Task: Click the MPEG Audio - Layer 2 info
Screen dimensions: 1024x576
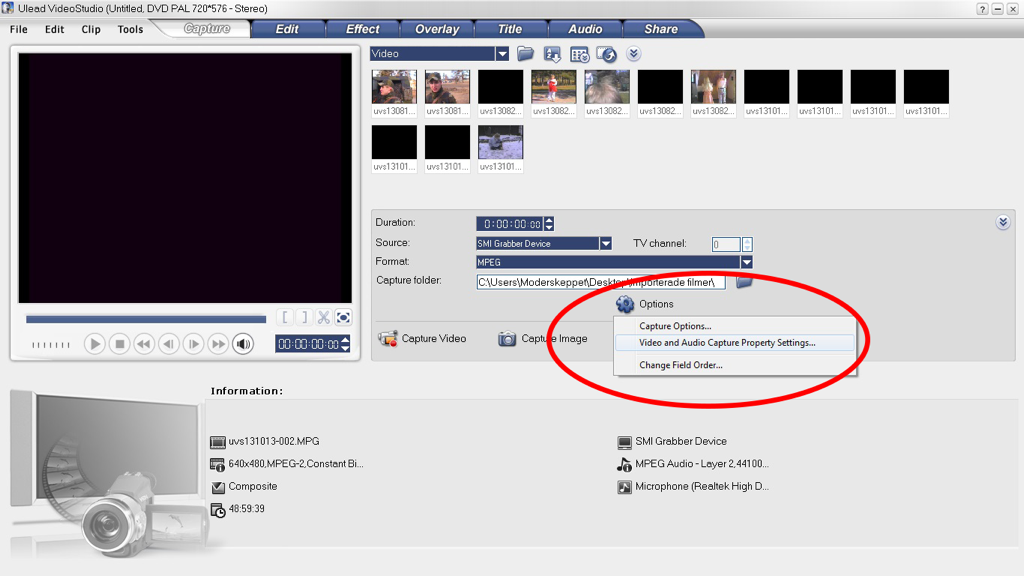Action: click(x=701, y=464)
